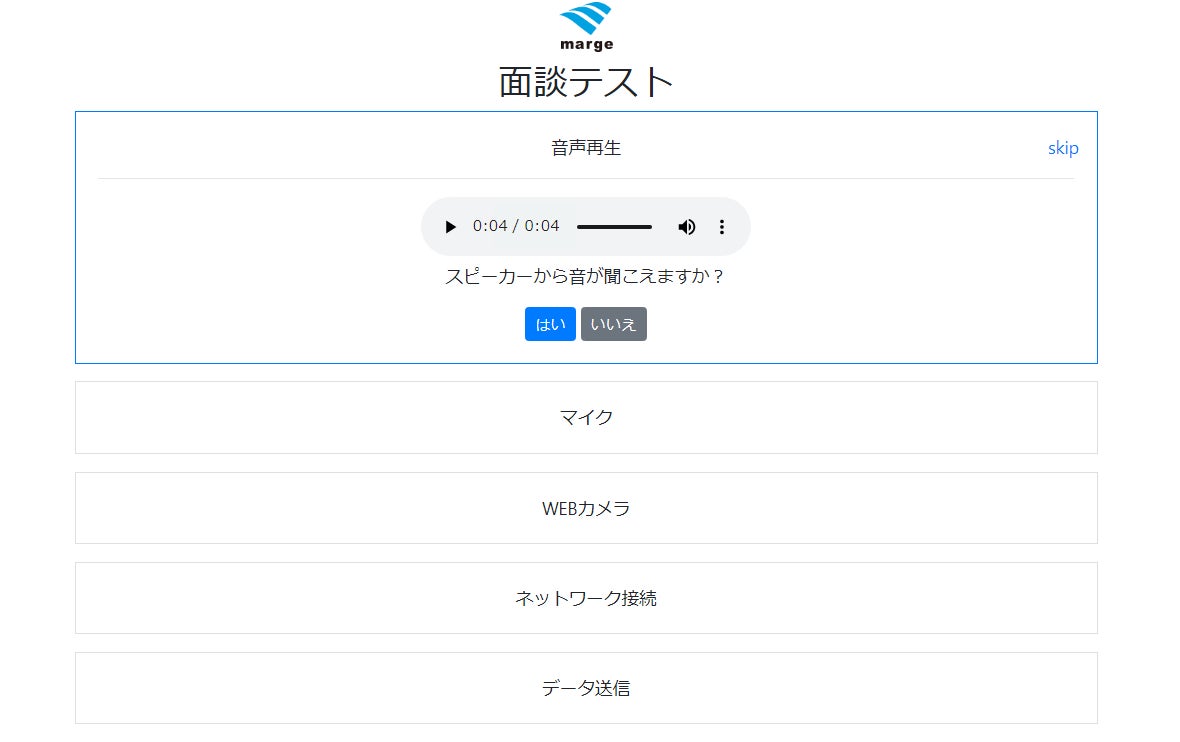Play the test audio clip
Image resolution: width=1180 pixels, height=742 pixels.
450,227
